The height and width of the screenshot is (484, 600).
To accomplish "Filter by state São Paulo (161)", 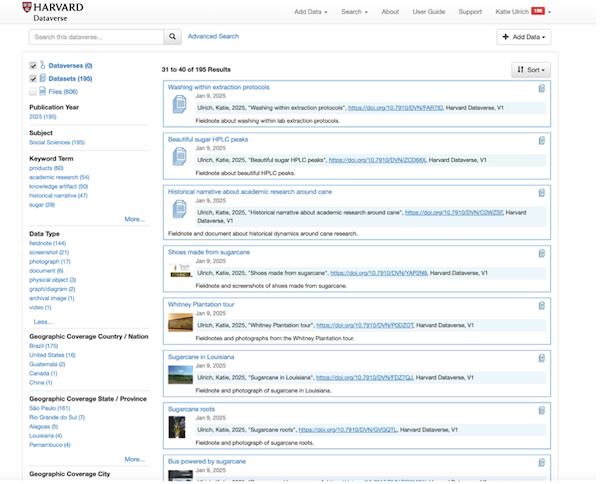I will pyautogui.click(x=50, y=408).
